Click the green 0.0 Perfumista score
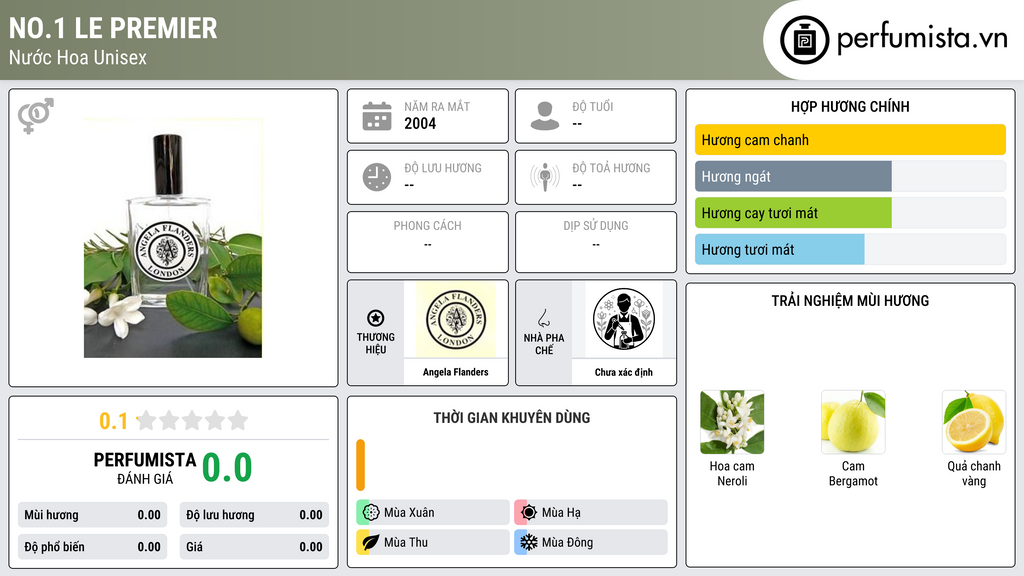The width and height of the screenshot is (1024, 576). click(227, 468)
